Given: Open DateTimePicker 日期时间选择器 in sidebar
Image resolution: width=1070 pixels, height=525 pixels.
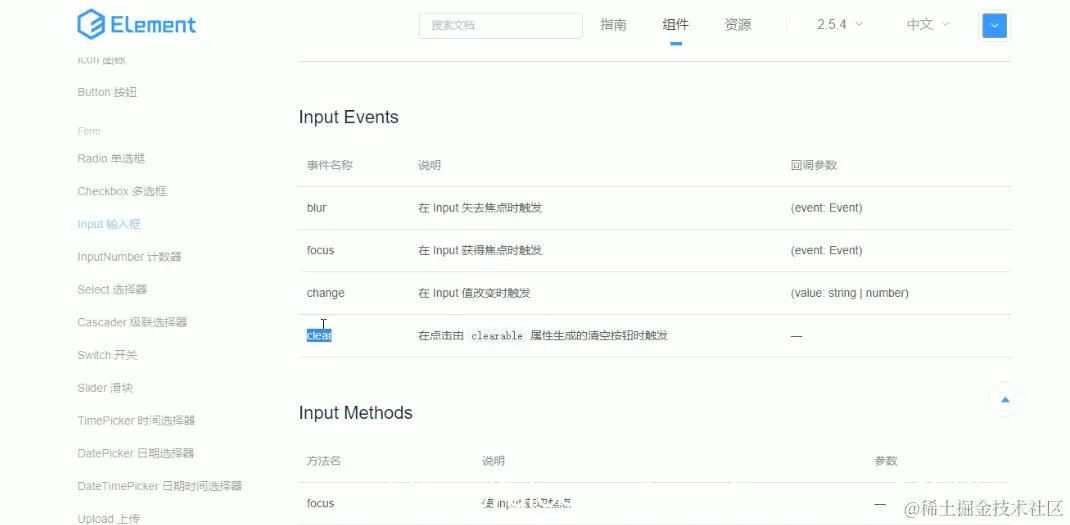Looking at the screenshot, I should tap(160, 486).
